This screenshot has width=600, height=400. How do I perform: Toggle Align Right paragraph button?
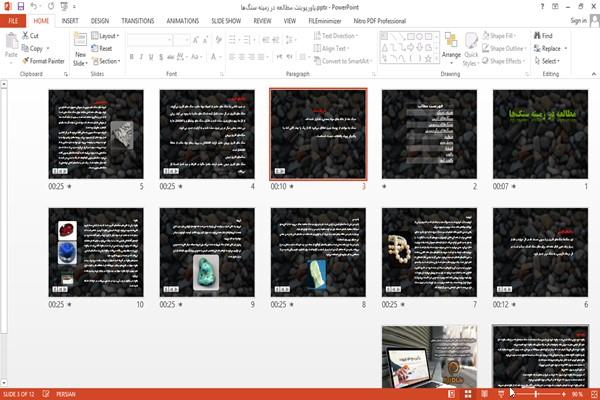click(251, 57)
